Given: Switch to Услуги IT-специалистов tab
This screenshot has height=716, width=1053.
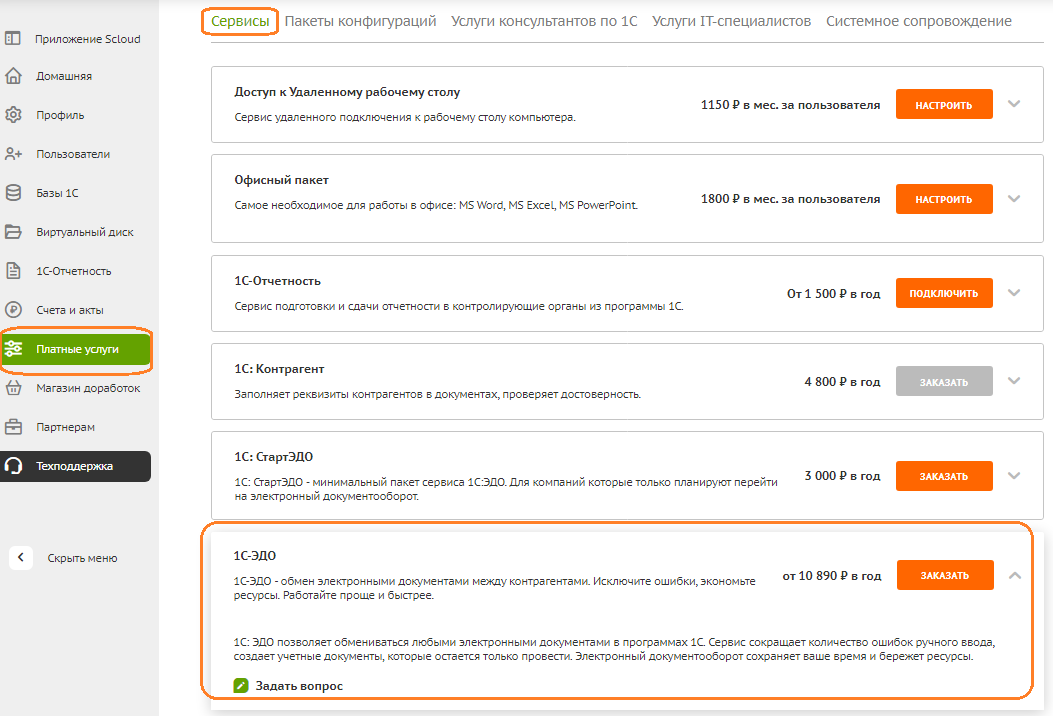Looking at the screenshot, I should (x=731, y=21).
